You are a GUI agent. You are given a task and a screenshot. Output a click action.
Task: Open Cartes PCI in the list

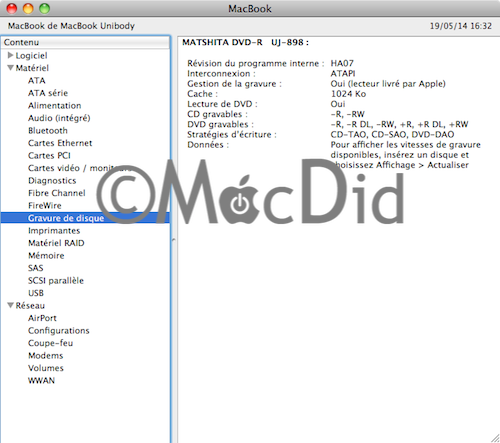pyautogui.click(x=49, y=156)
